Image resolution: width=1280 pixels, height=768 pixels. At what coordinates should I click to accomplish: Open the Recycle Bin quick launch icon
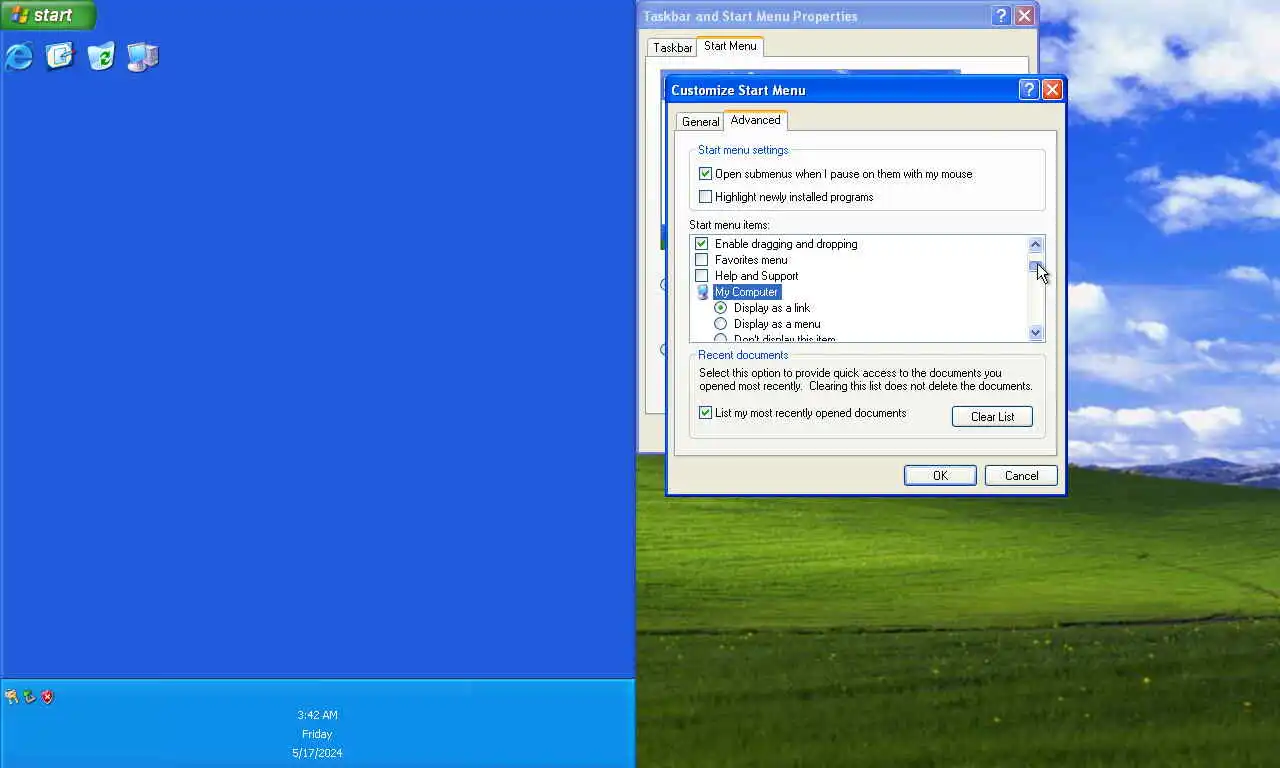tap(101, 56)
